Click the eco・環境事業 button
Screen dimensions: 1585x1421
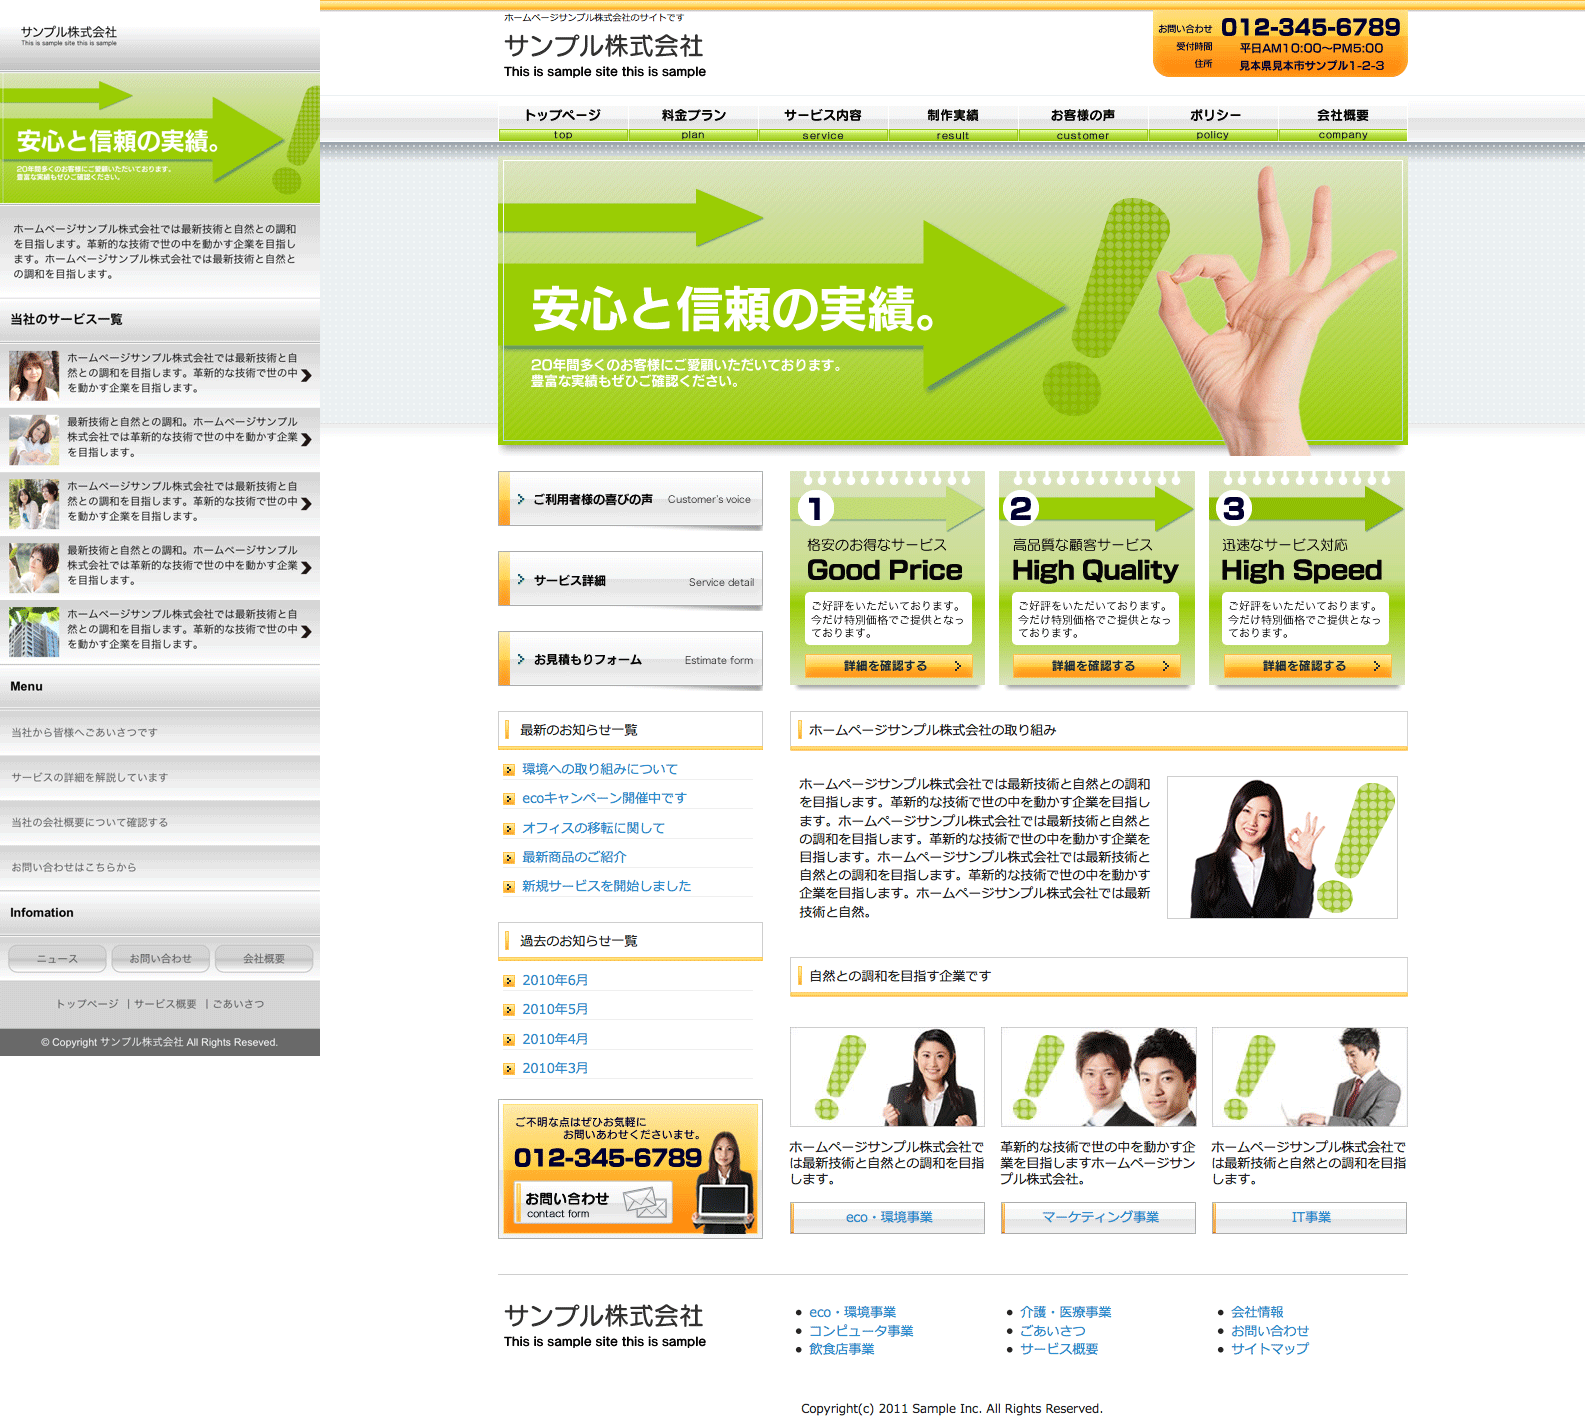[888, 1217]
